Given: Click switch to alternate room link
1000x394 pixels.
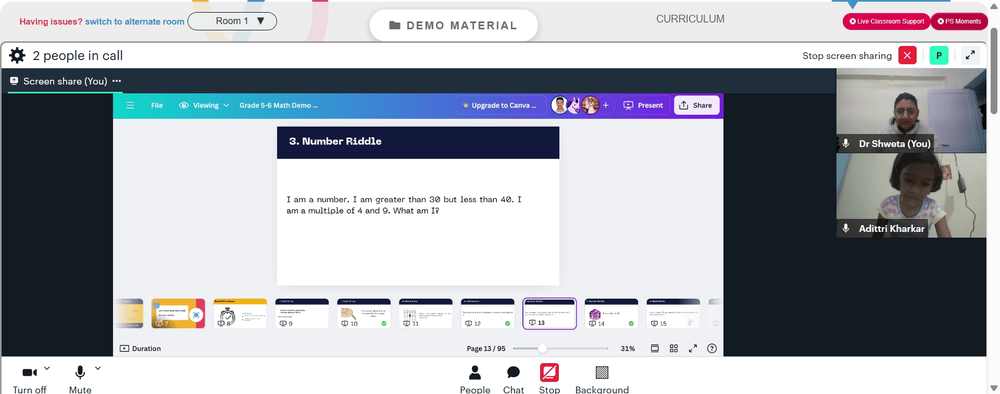Looking at the screenshot, I should point(135,22).
